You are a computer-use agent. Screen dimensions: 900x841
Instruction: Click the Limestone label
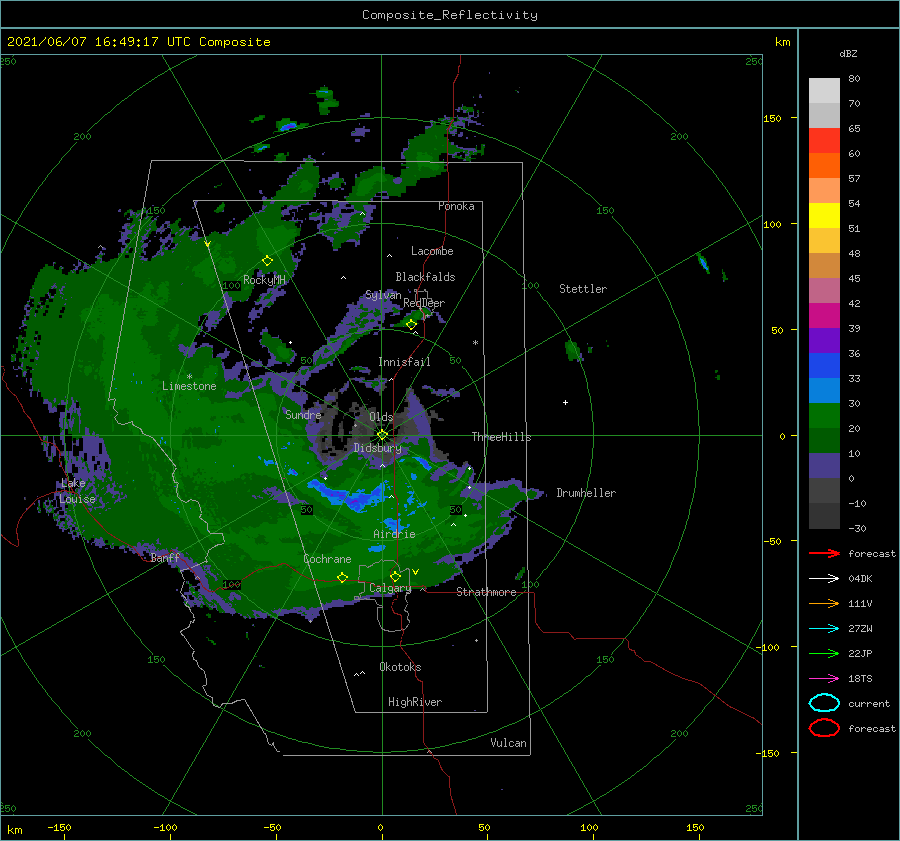point(189,386)
